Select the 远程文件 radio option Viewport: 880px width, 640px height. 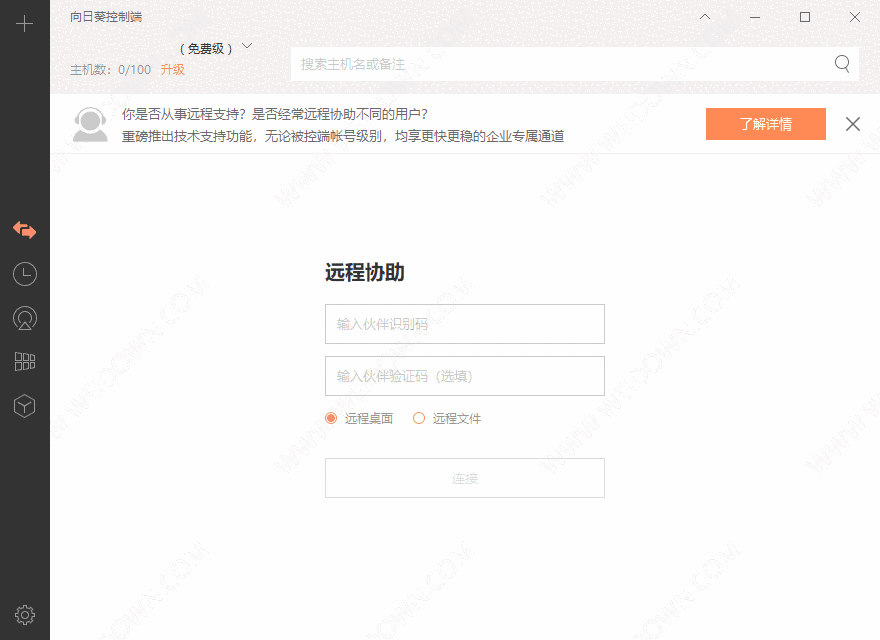coord(420,418)
